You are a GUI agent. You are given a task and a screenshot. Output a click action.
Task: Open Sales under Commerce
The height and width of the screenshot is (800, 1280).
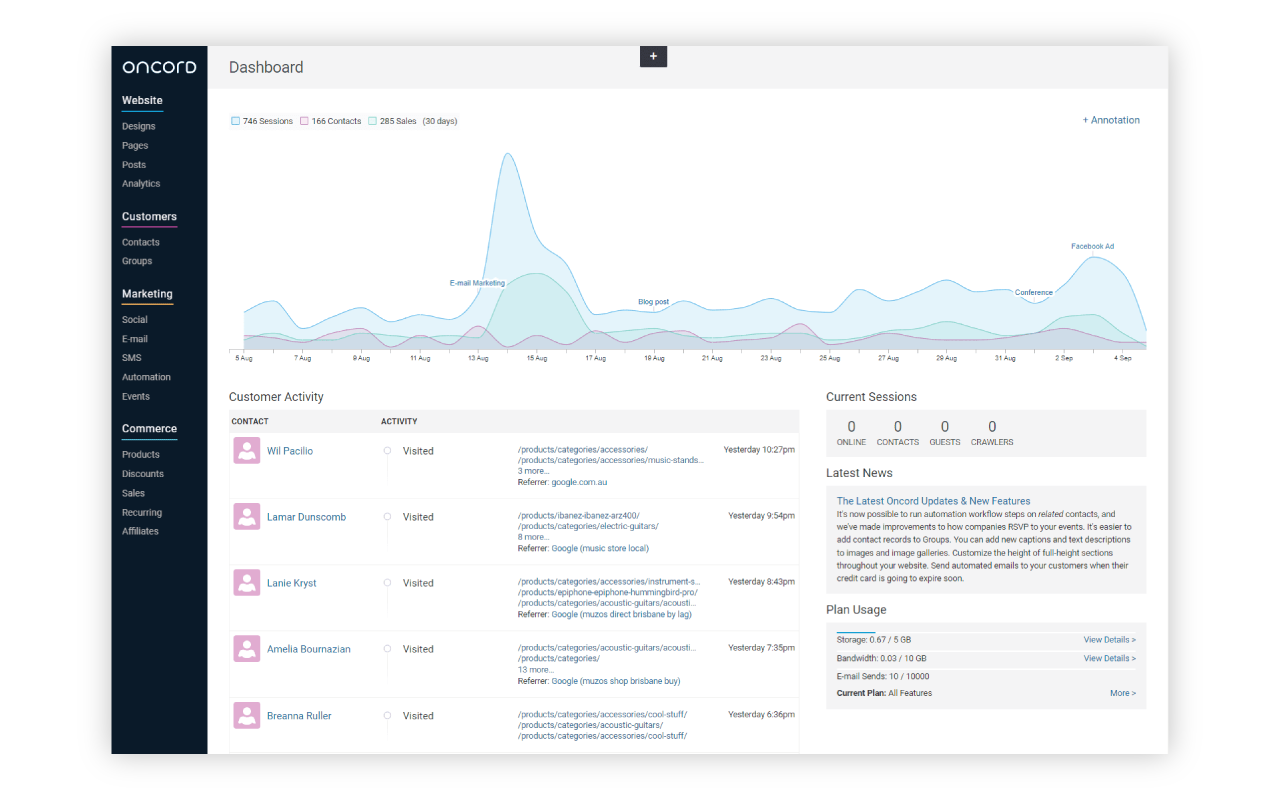click(x=133, y=493)
